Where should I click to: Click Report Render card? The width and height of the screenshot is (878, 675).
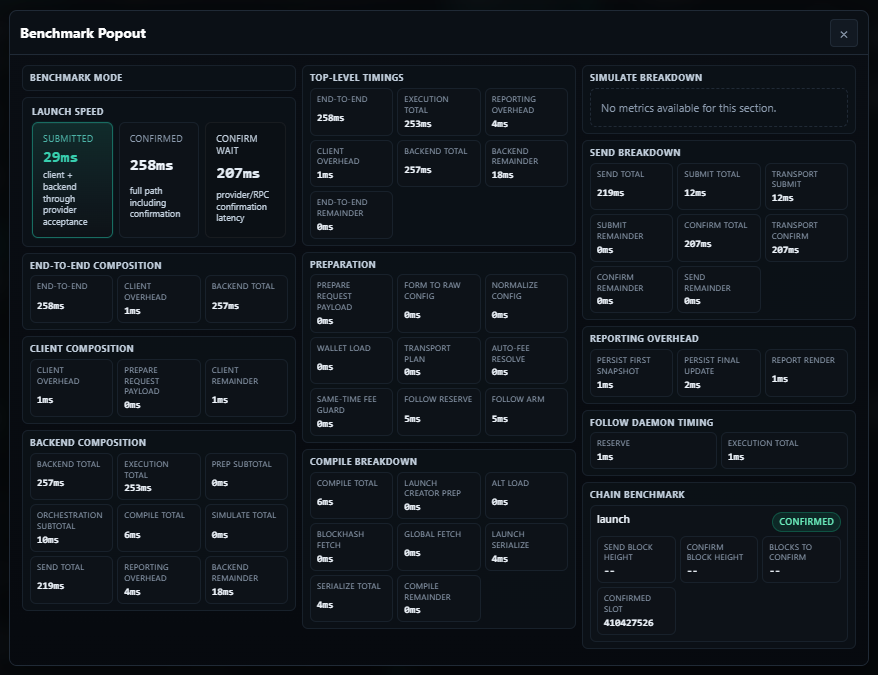806,373
